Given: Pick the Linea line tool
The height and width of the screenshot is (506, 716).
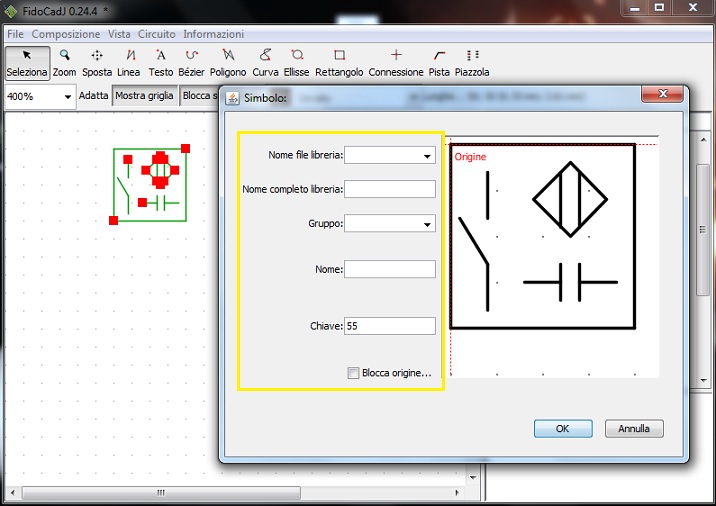Looking at the screenshot, I should click(129, 62).
